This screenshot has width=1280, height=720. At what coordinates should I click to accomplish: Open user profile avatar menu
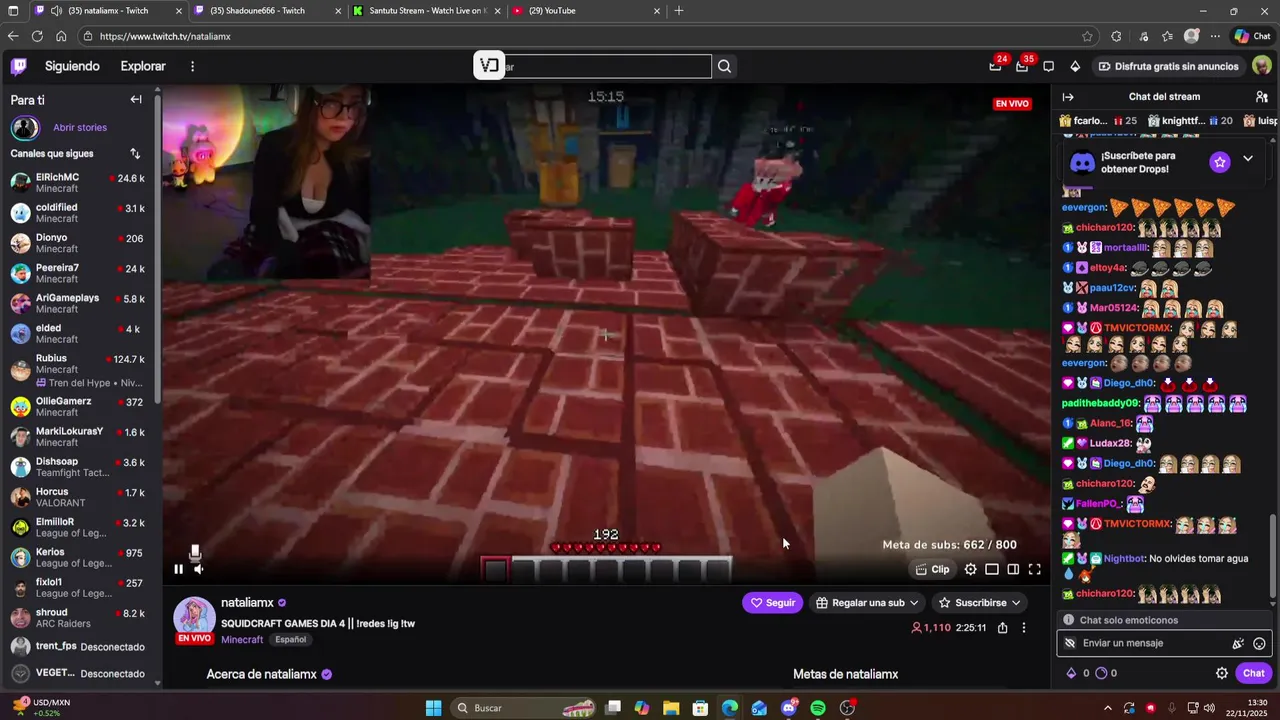[x=1261, y=66]
